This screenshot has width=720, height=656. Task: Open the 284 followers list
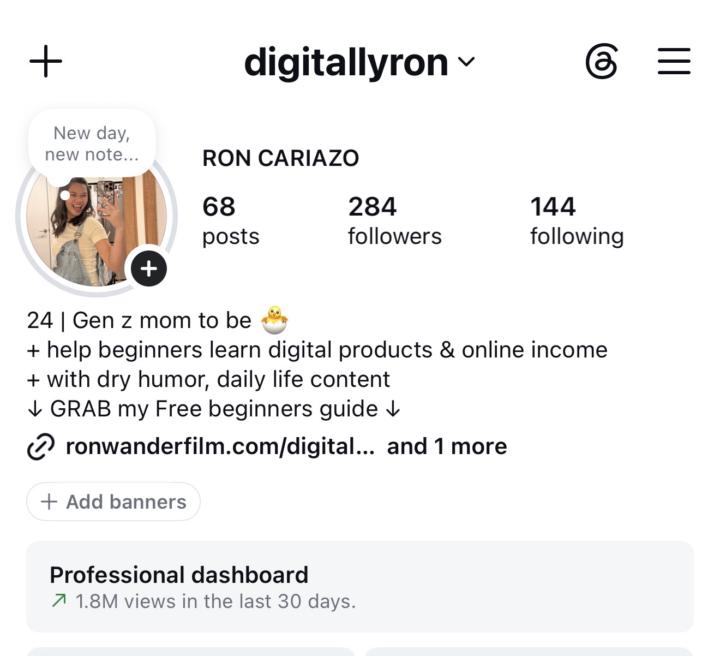point(394,221)
